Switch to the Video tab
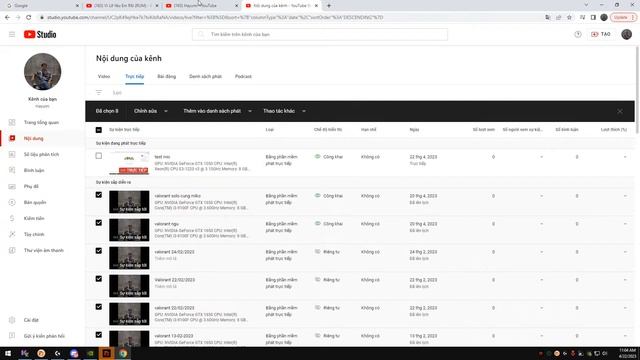 pyautogui.click(x=104, y=76)
